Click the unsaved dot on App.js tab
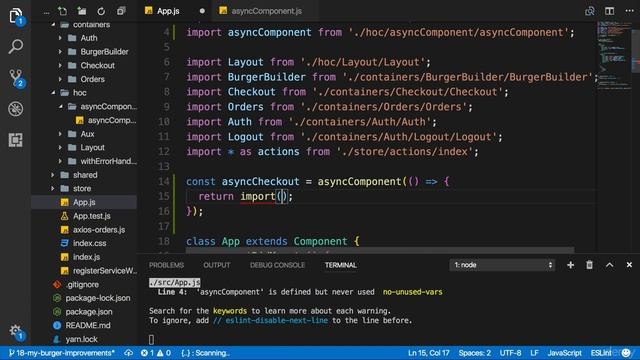640x360 pixels. pyautogui.click(x=202, y=11)
